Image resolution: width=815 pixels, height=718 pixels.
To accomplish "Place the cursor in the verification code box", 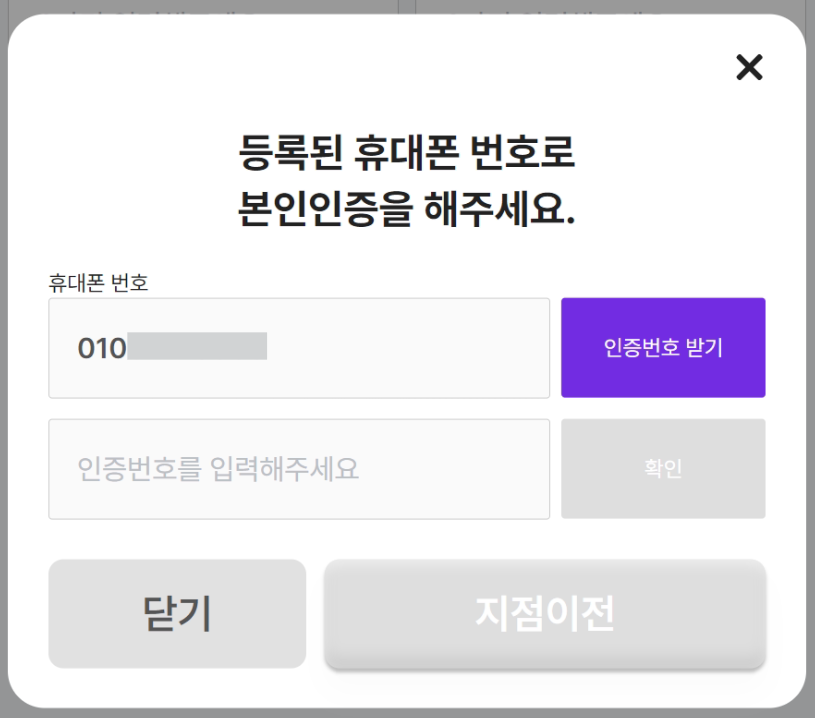I will [299, 469].
